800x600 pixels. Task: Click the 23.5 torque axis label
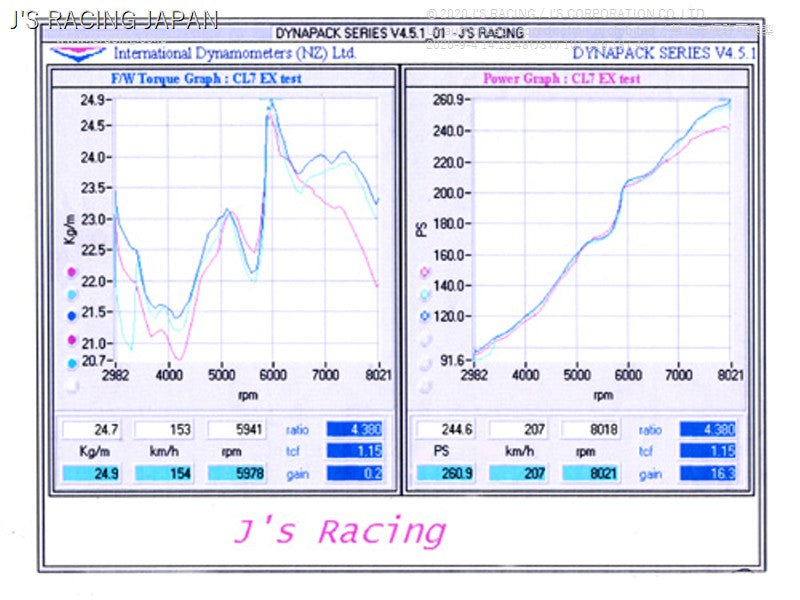tap(92, 188)
